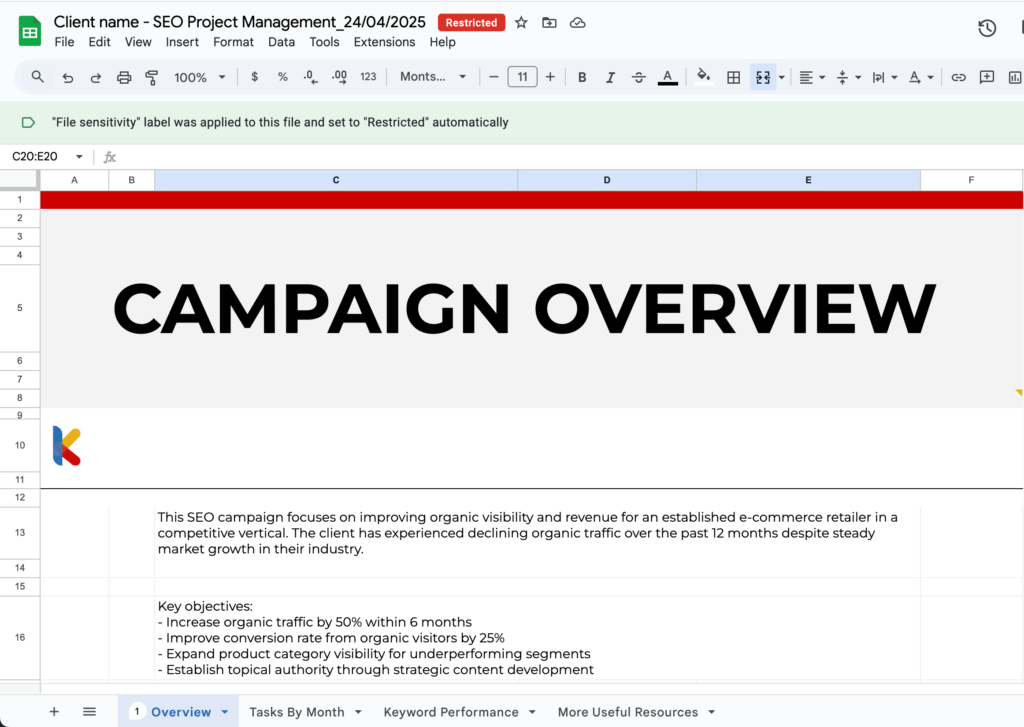
Task: Open the View menu
Action: coord(138,42)
